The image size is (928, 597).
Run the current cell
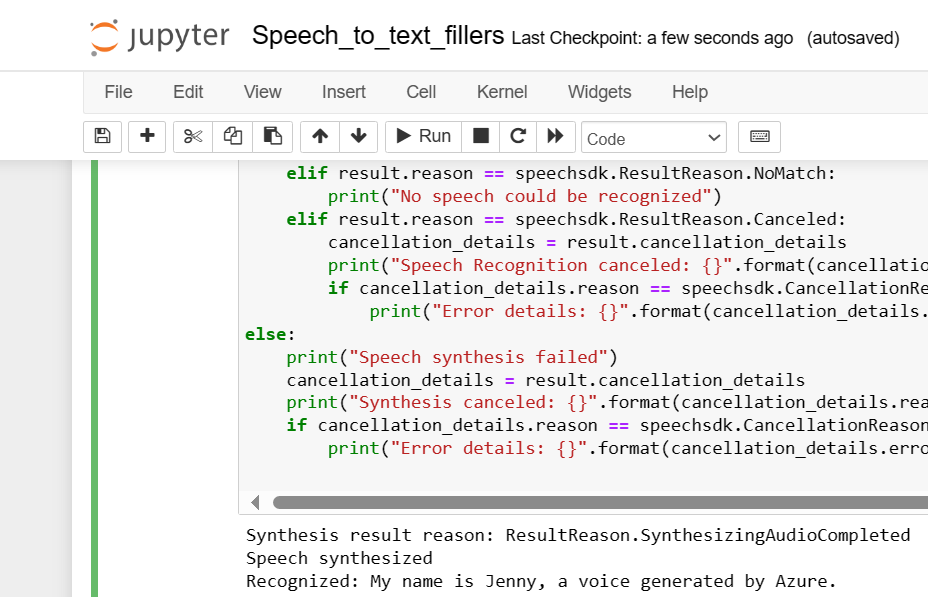pyautogui.click(x=422, y=137)
